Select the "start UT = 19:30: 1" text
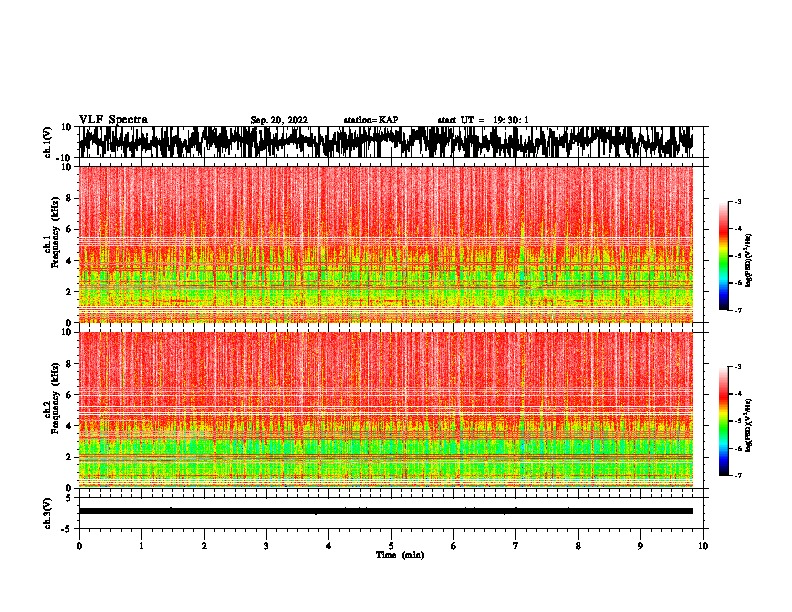792x612 pixels. click(x=483, y=120)
